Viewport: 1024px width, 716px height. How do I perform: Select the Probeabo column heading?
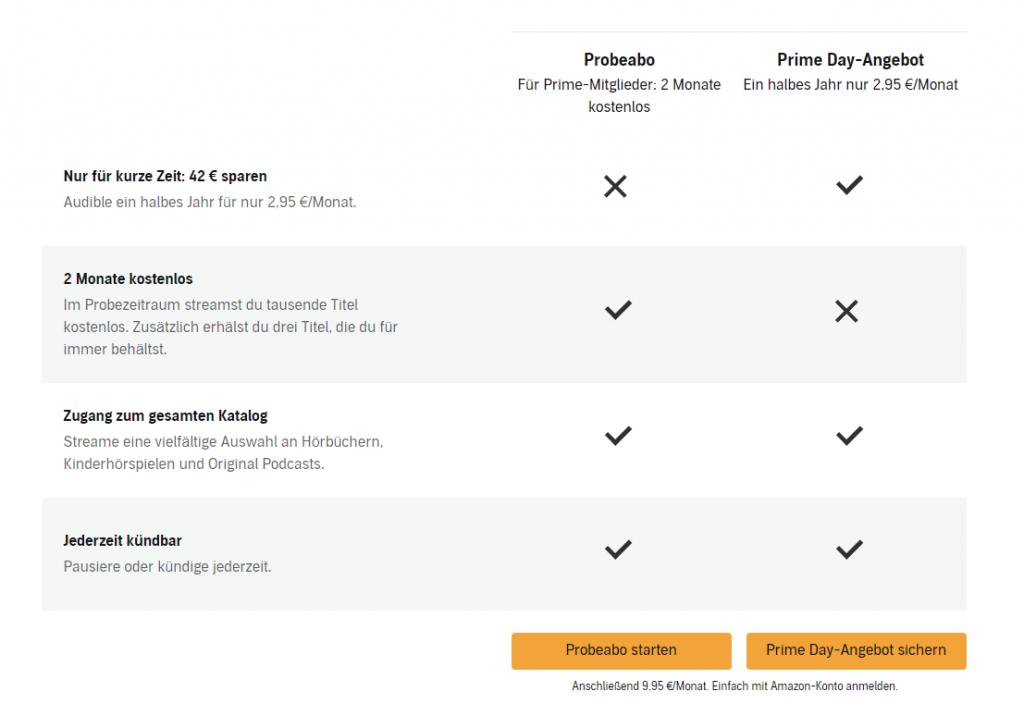[x=619, y=60]
